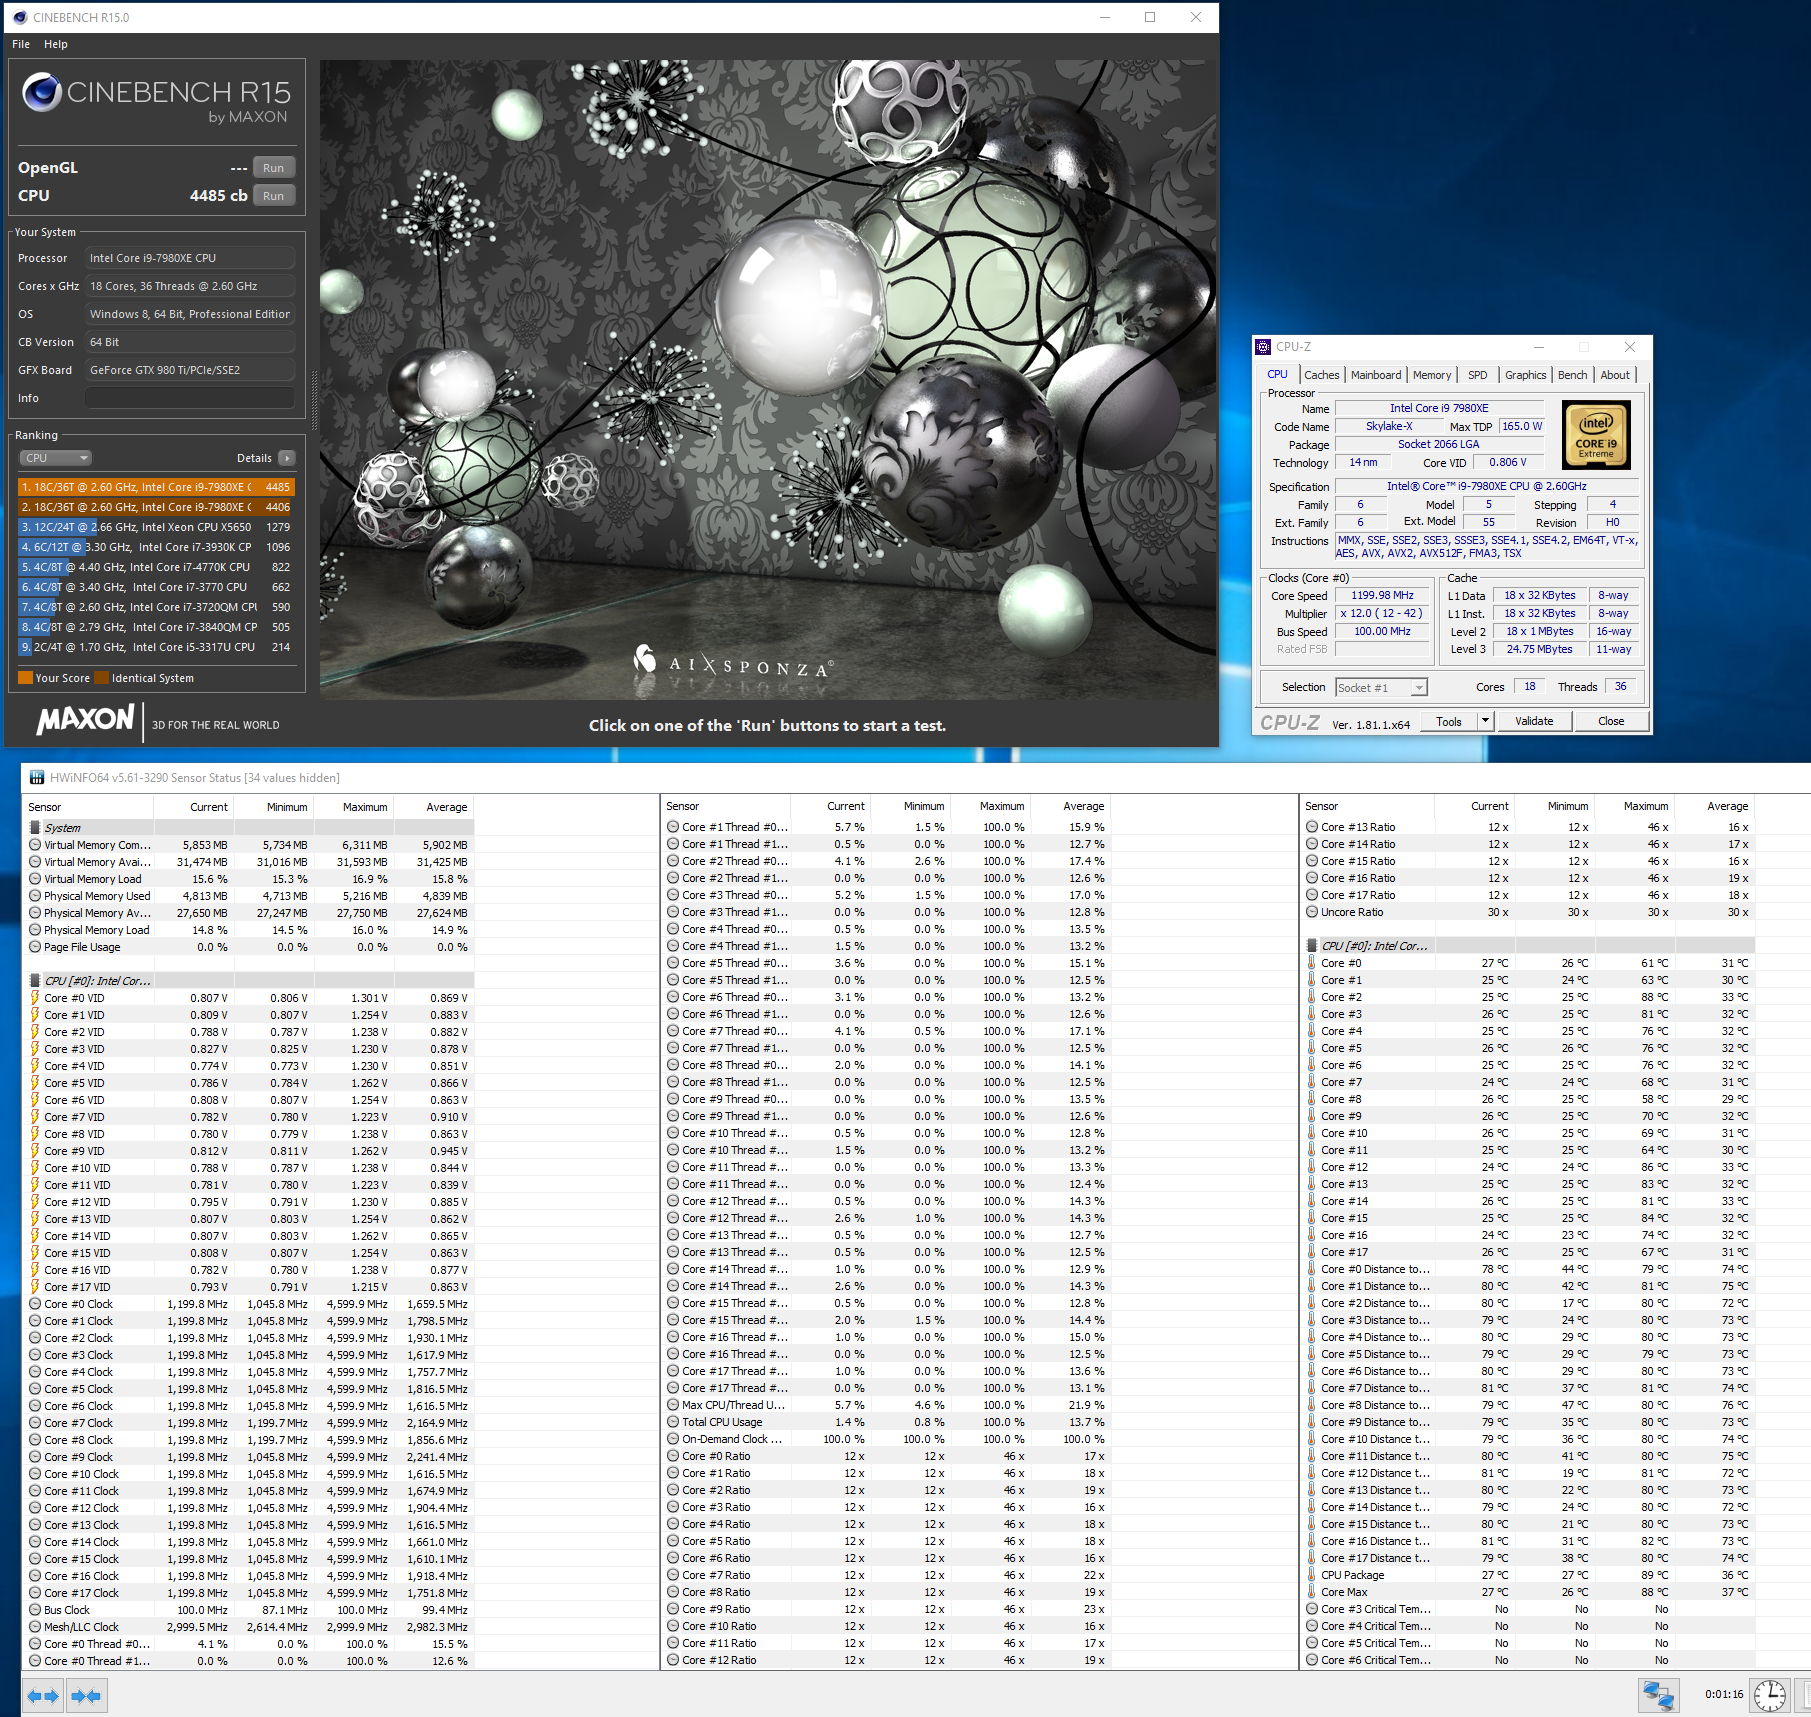1811x1717 pixels.
Task: Select ranking entry 5 Core i7-4770K
Action: point(156,567)
